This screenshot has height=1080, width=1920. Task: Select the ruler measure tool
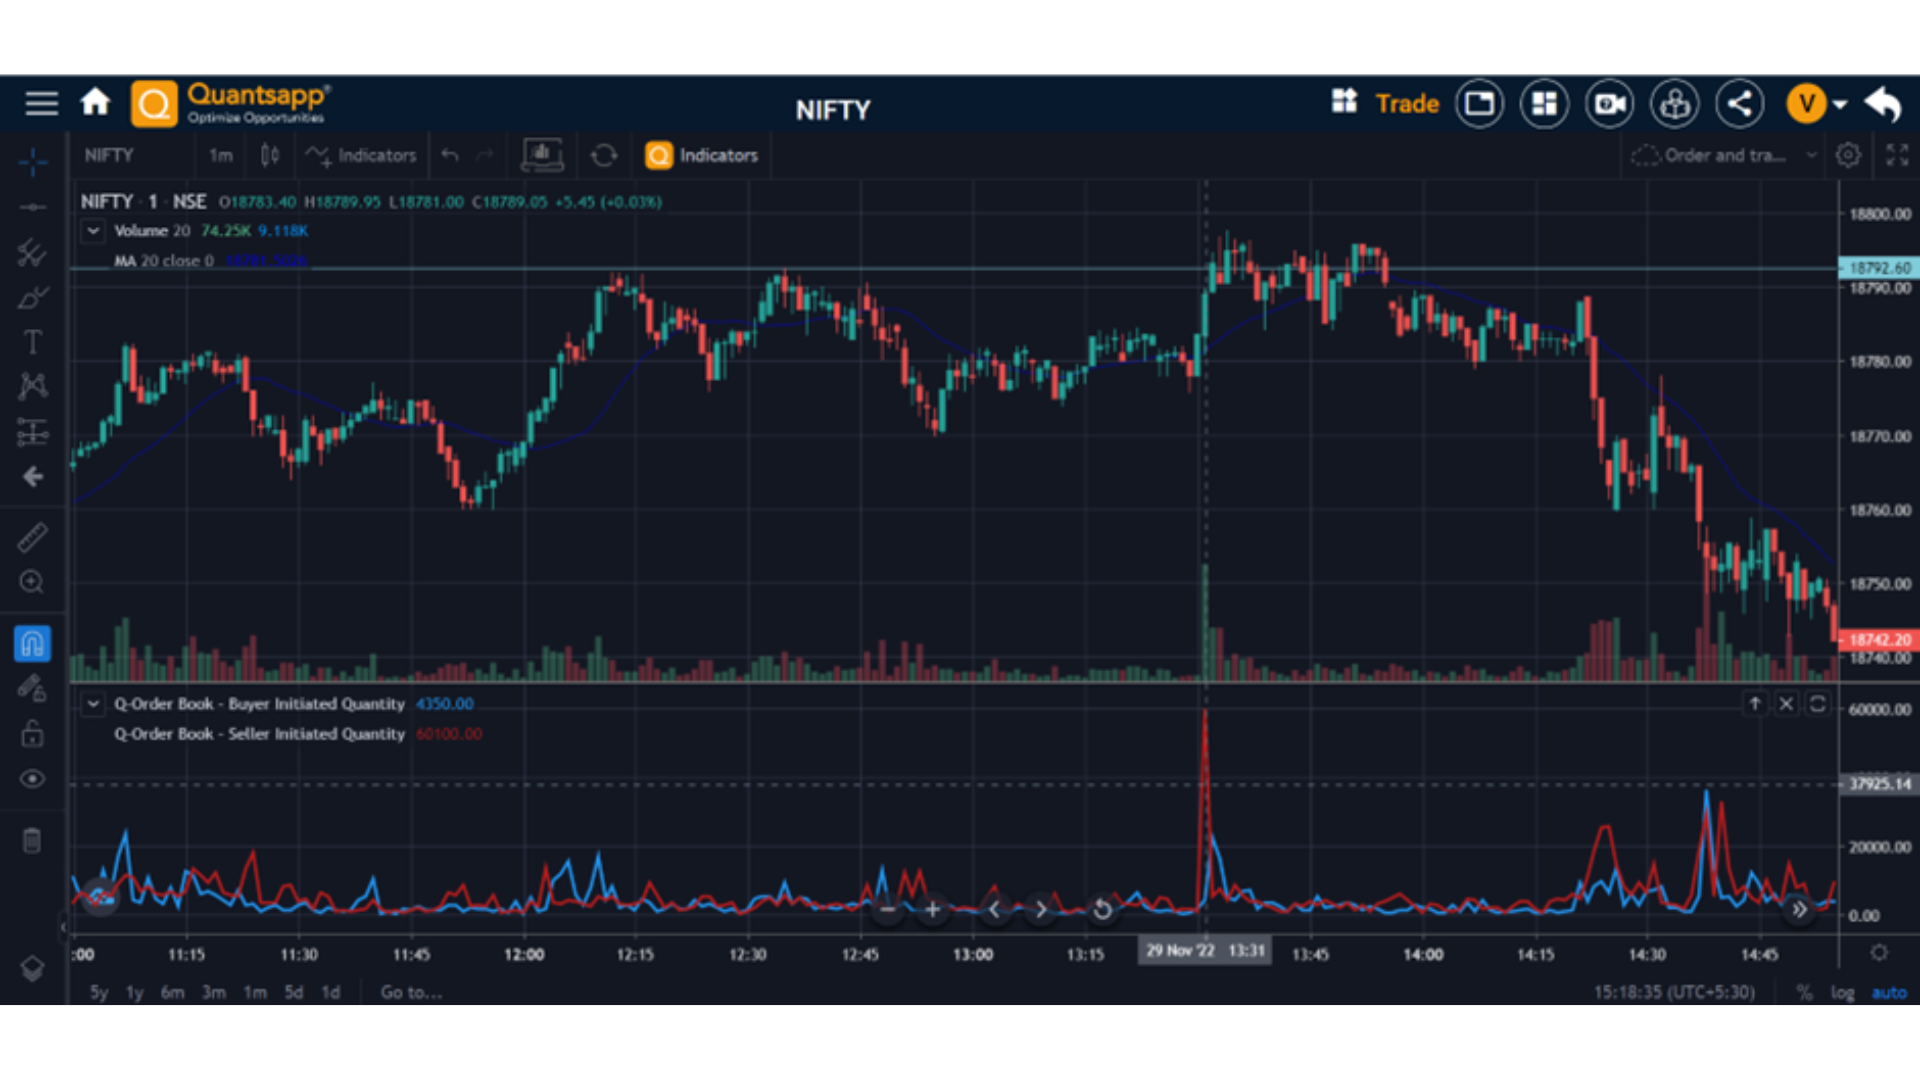(32, 537)
